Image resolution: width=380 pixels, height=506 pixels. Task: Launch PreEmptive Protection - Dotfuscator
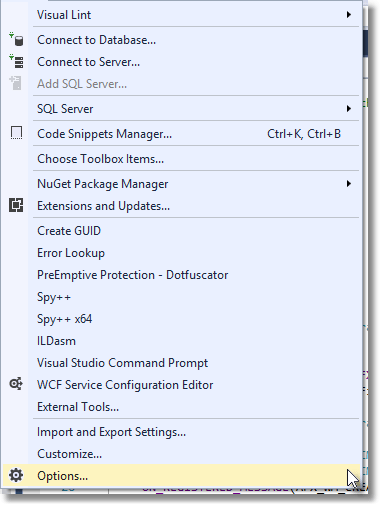[x=181, y=275]
